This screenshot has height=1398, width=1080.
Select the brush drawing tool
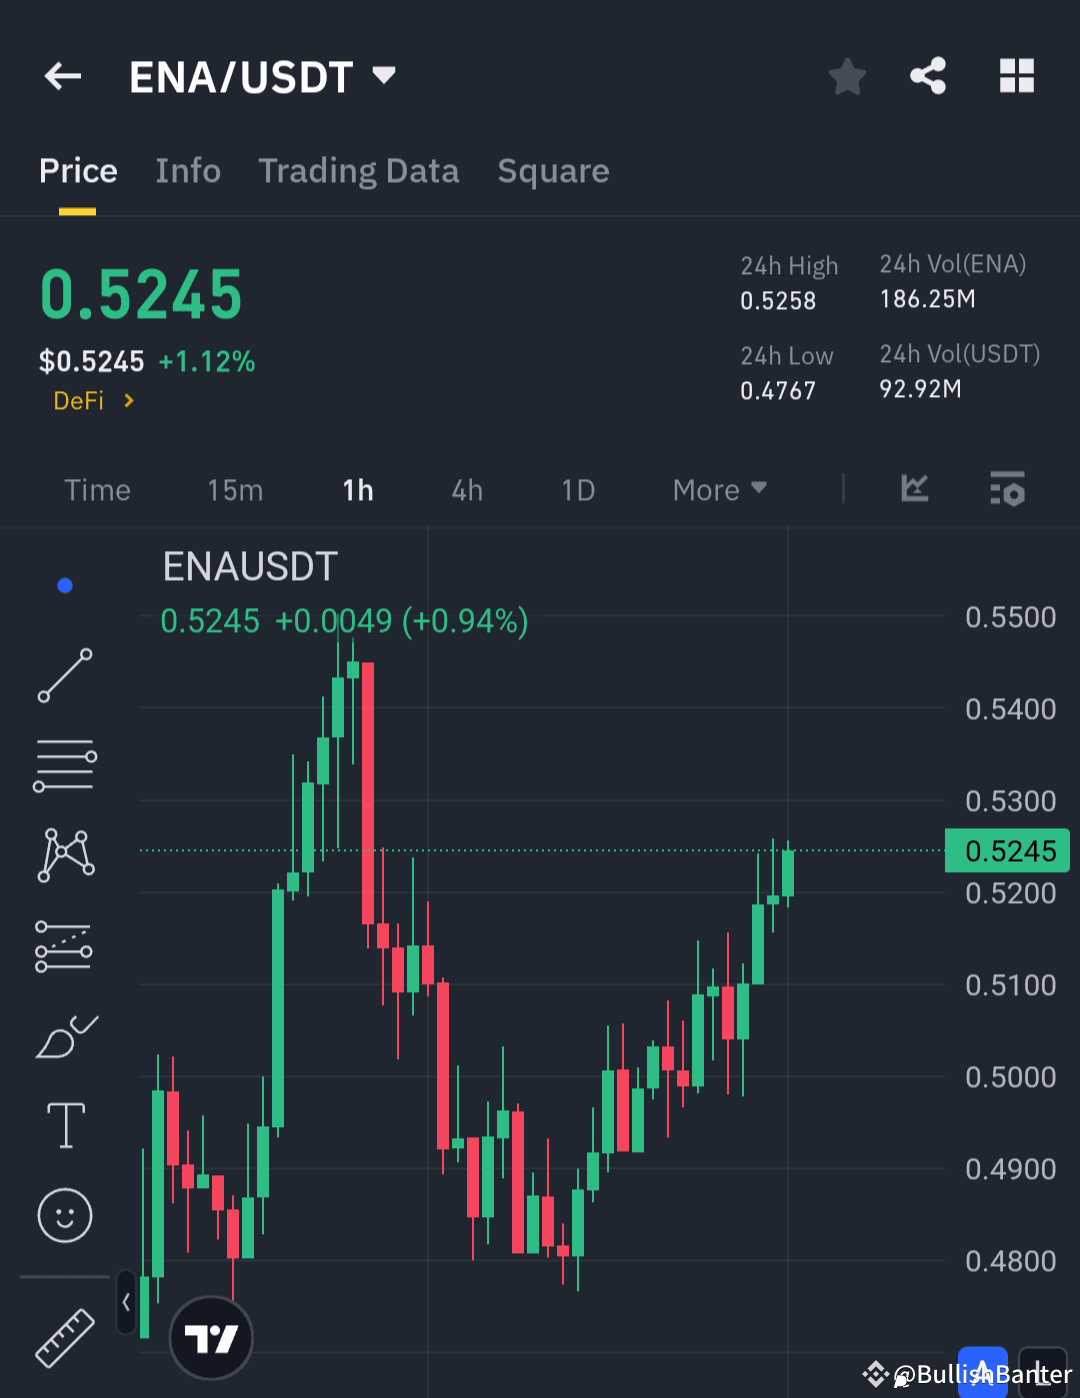coord(65,1035)
